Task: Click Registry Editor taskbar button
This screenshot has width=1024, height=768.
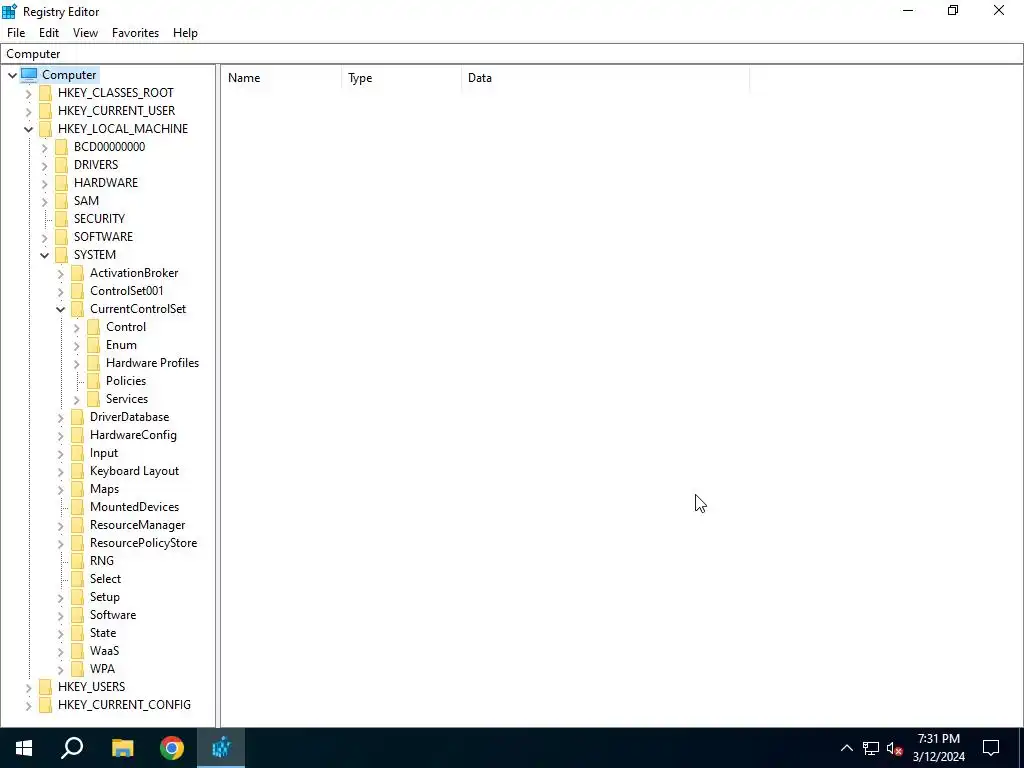Action: [x=221, y=748]
